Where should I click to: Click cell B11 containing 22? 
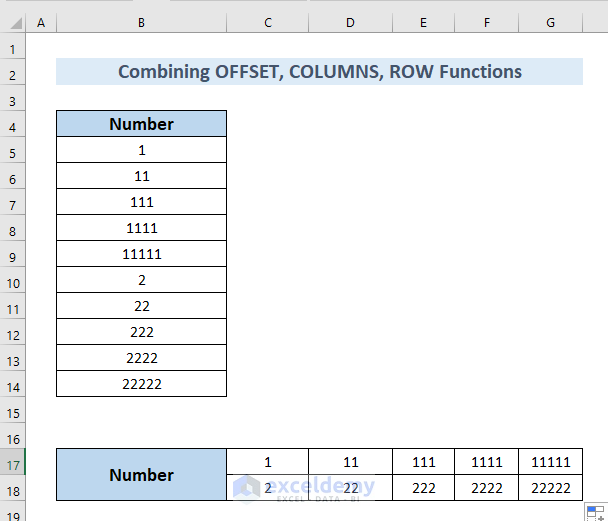[142, 305]
